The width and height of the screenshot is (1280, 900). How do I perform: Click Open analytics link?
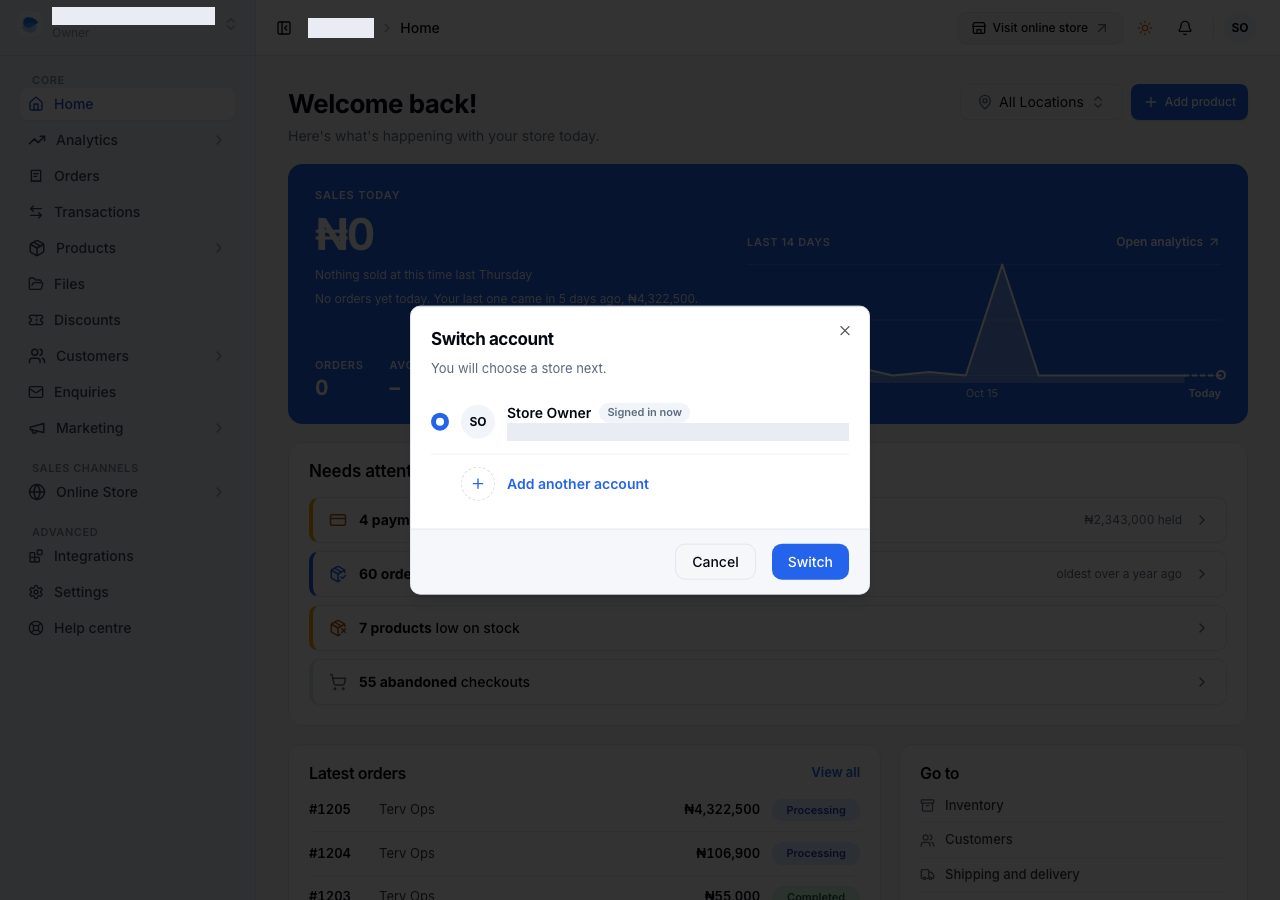tap(1168, 242)
